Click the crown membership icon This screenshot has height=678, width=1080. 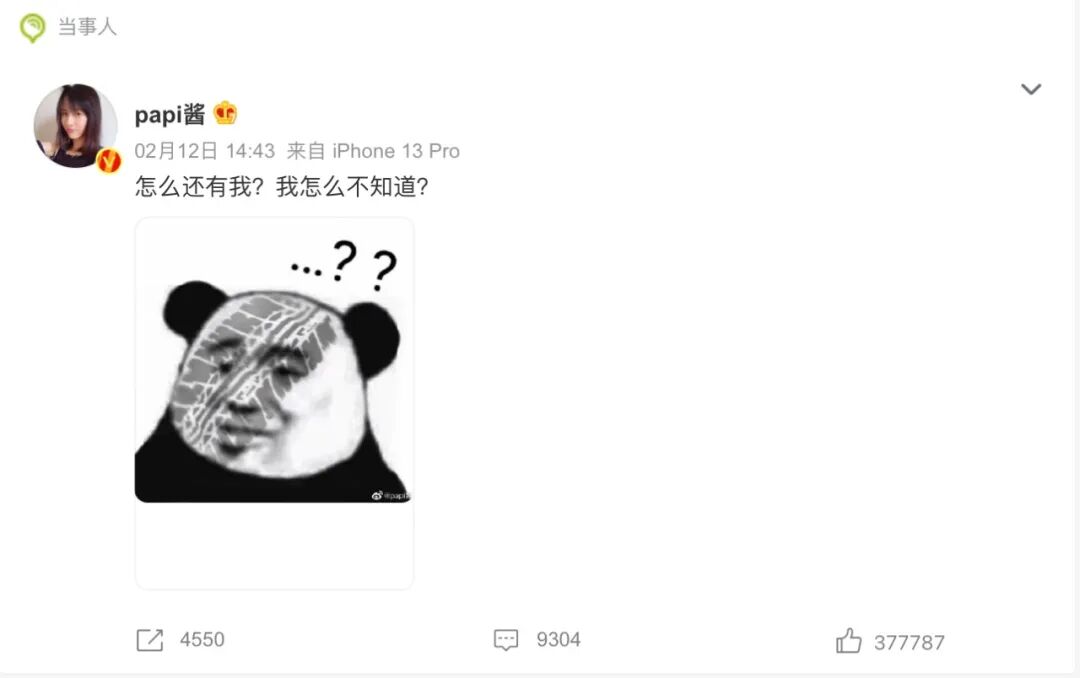225,112
